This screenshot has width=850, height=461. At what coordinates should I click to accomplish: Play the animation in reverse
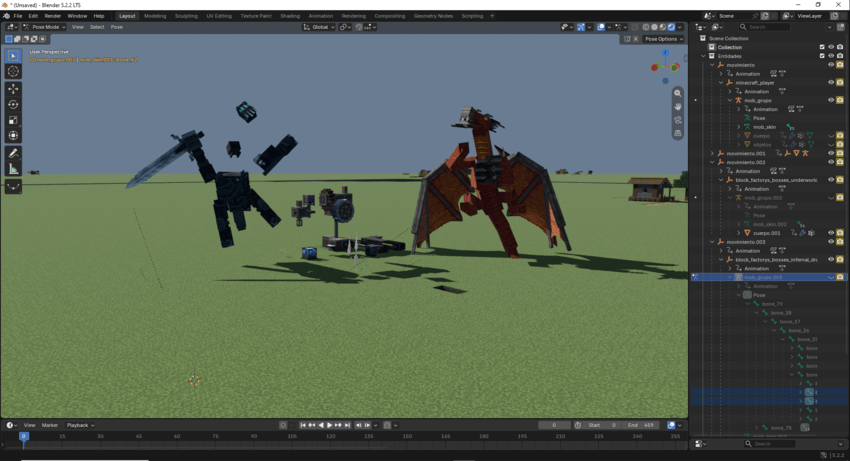click(x=321, y=425)
